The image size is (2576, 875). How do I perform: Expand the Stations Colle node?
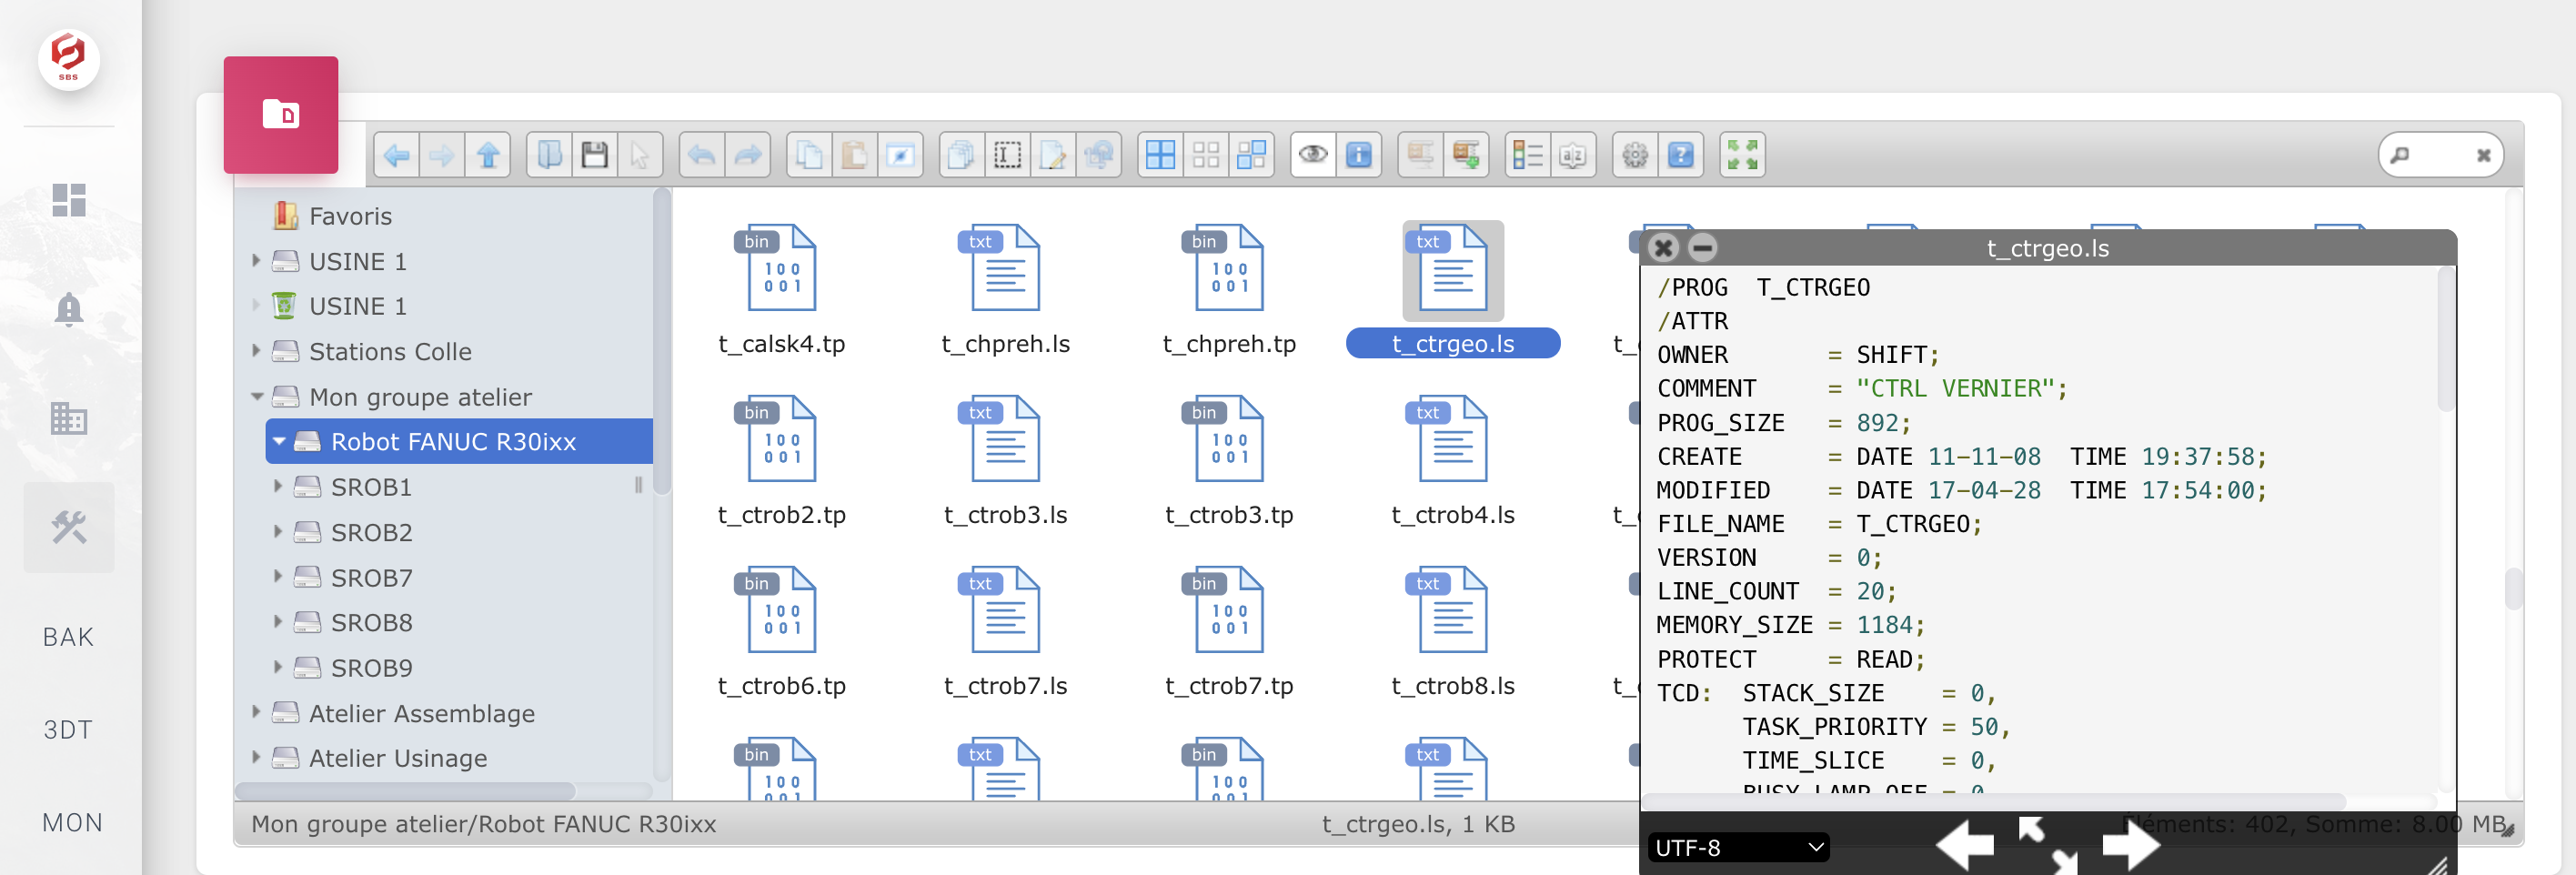click(x=256, y=351)
